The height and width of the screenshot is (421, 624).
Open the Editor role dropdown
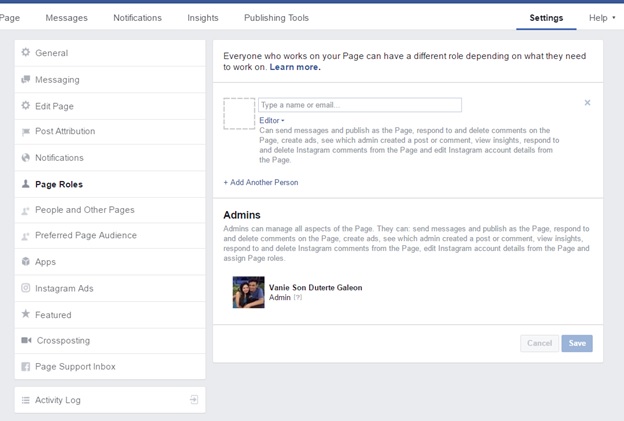[x=271, y=120]
